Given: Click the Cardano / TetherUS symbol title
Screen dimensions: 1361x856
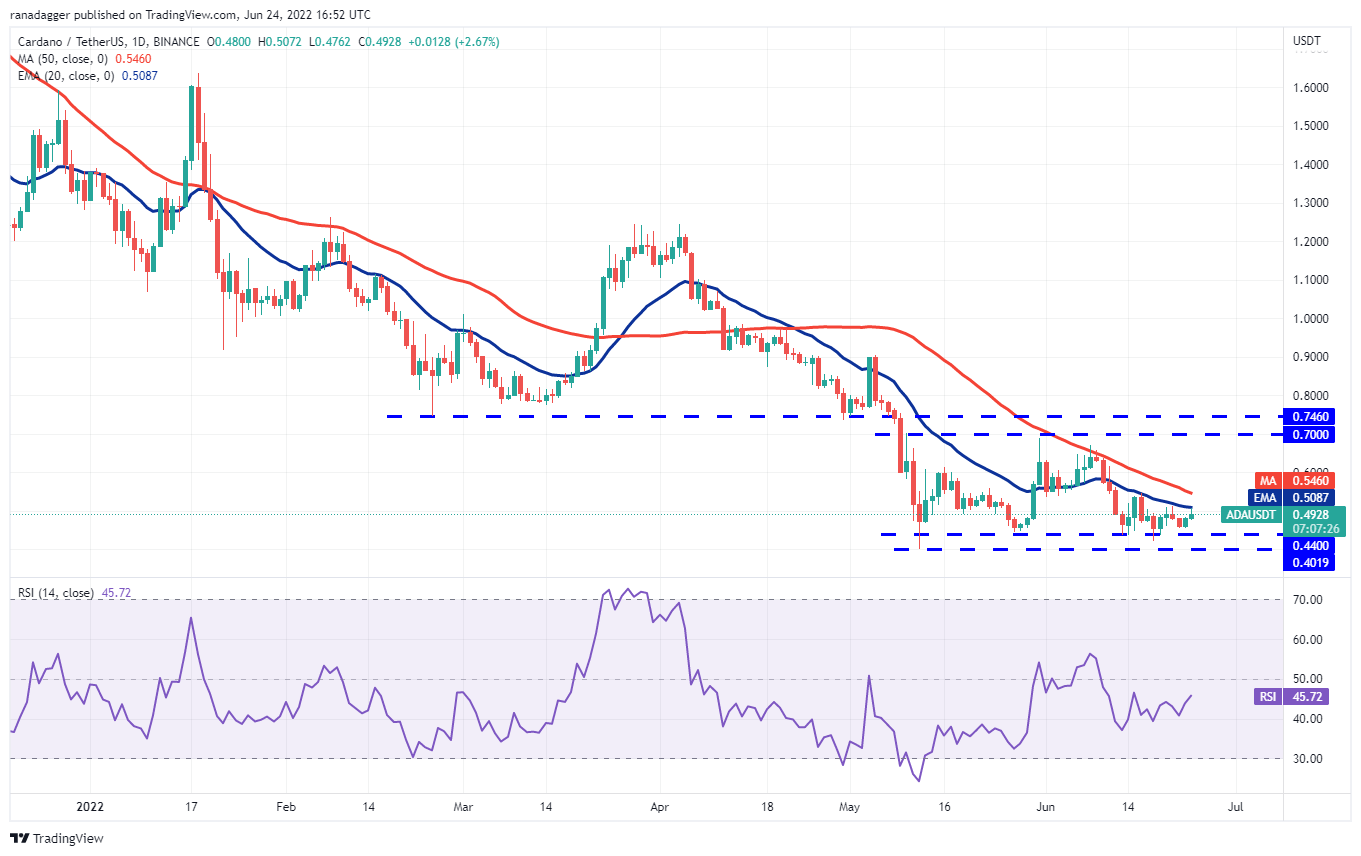Looking at the screenshot, I should coord(107,42).
